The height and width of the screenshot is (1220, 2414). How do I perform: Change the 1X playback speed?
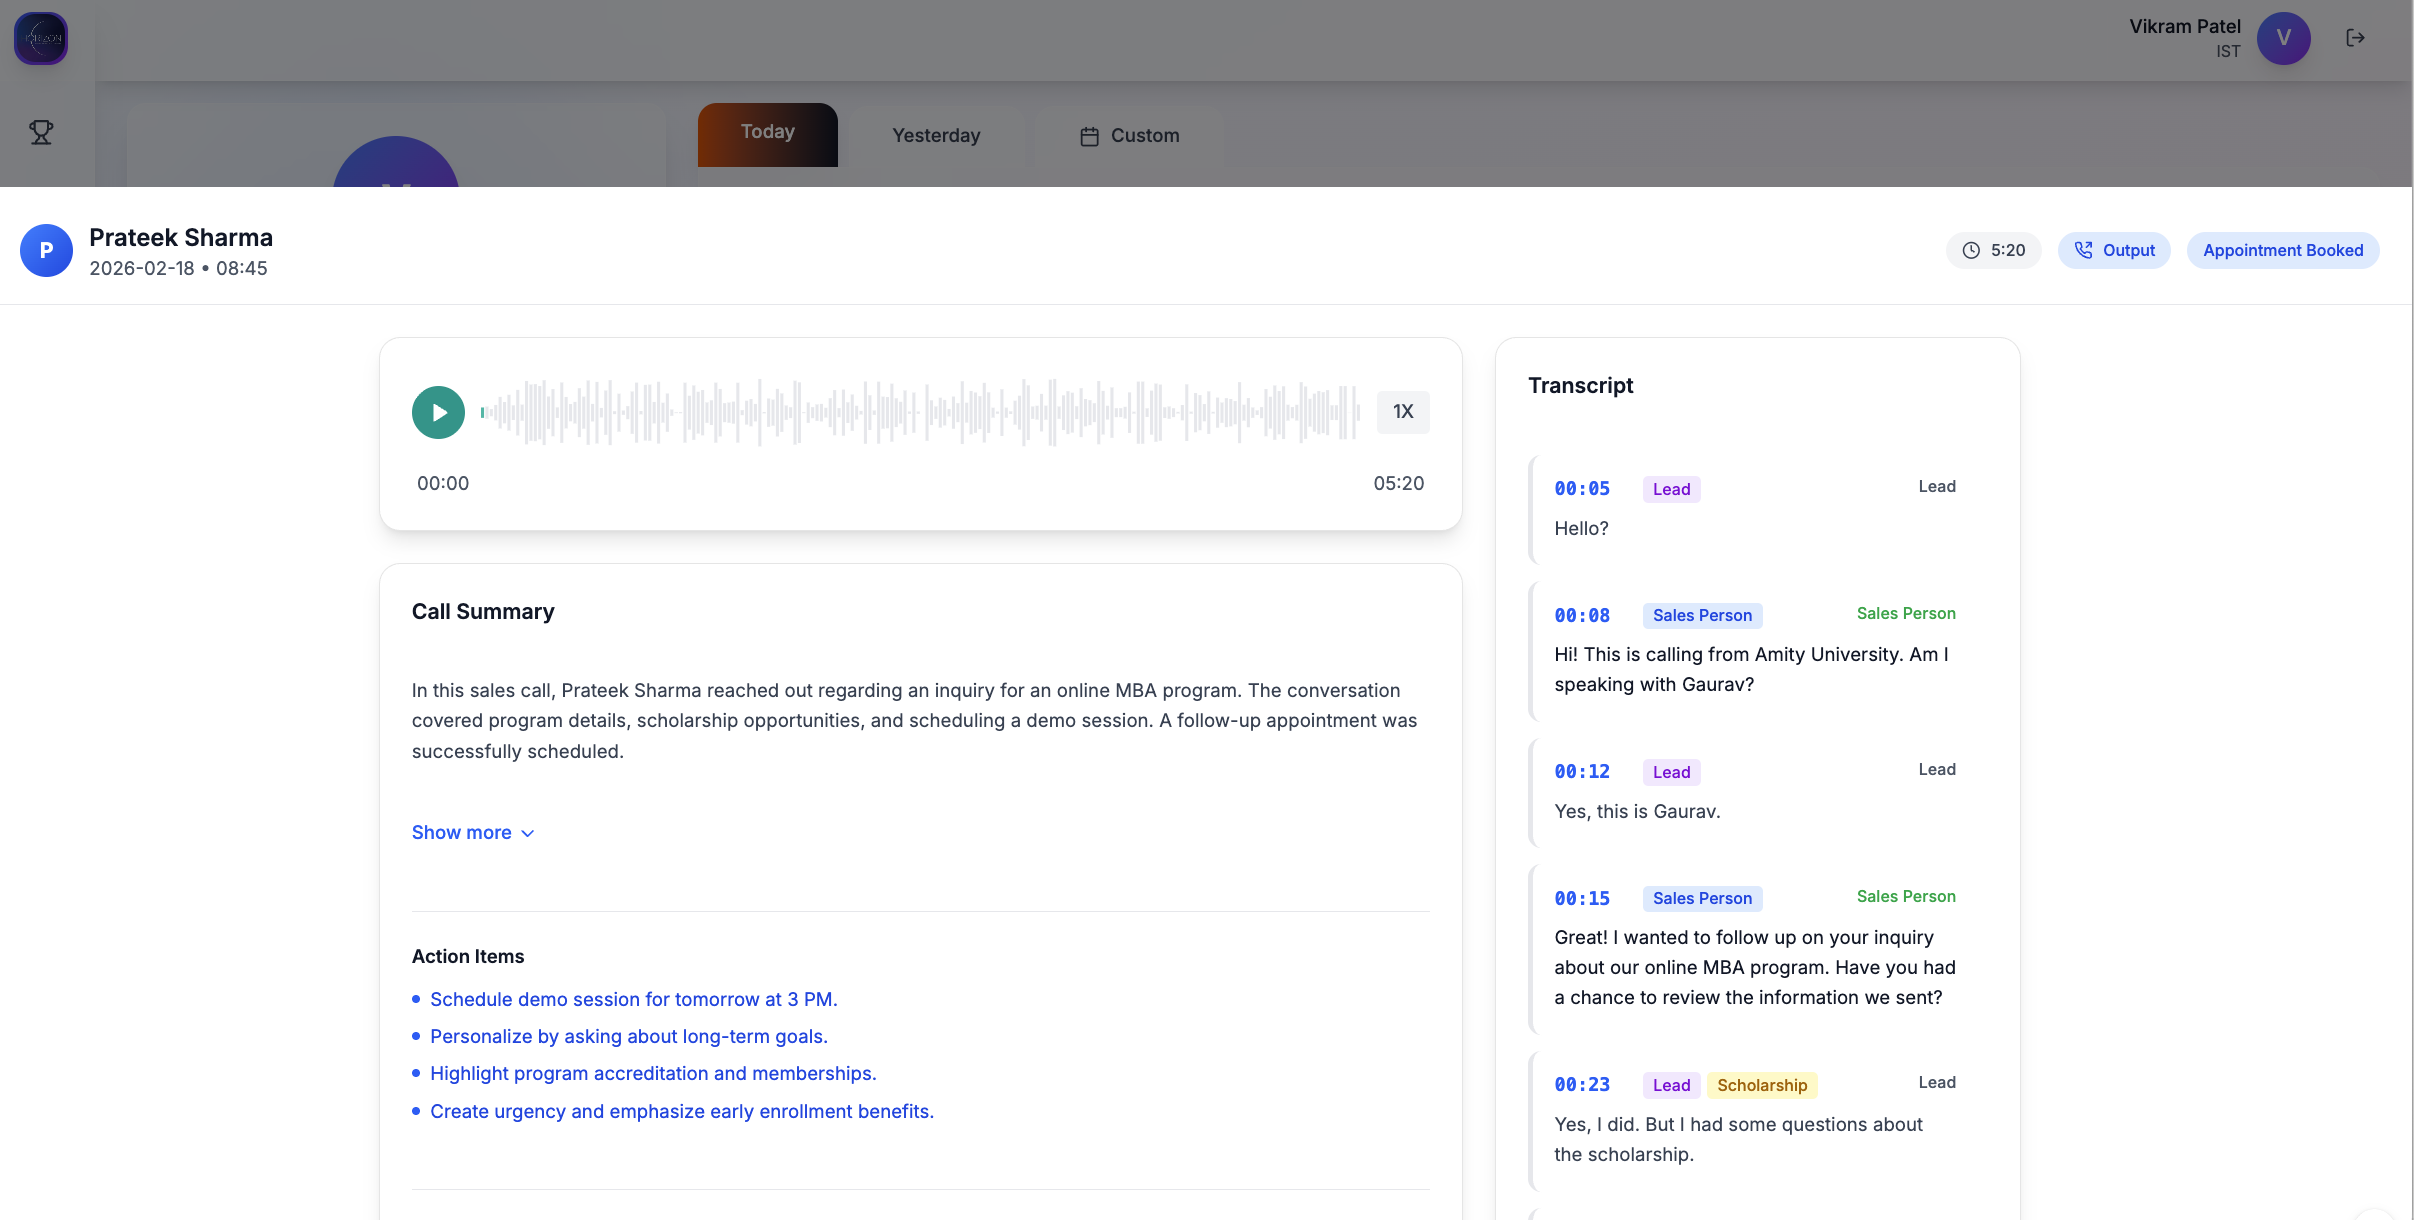click(x=1402, y=412)
